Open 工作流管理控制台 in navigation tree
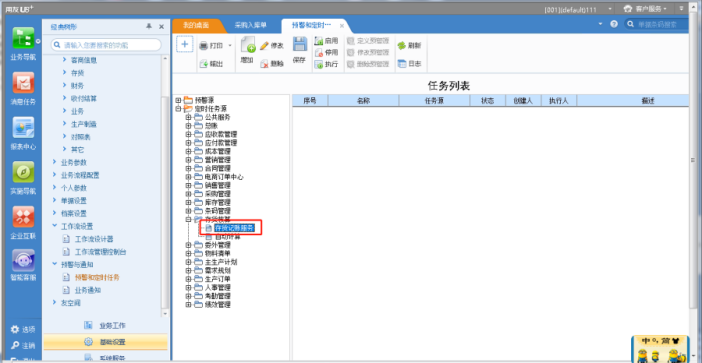This screenshot has height=363, width=702. pyautogui.click(x=100, y=252)
